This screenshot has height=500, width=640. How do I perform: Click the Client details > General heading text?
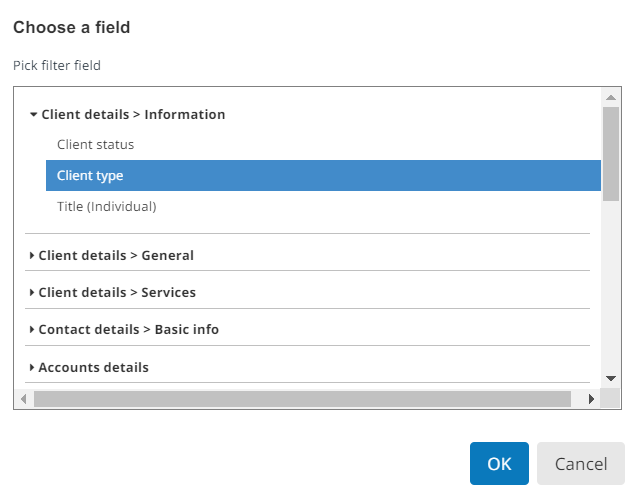click(x=116, y=256)
